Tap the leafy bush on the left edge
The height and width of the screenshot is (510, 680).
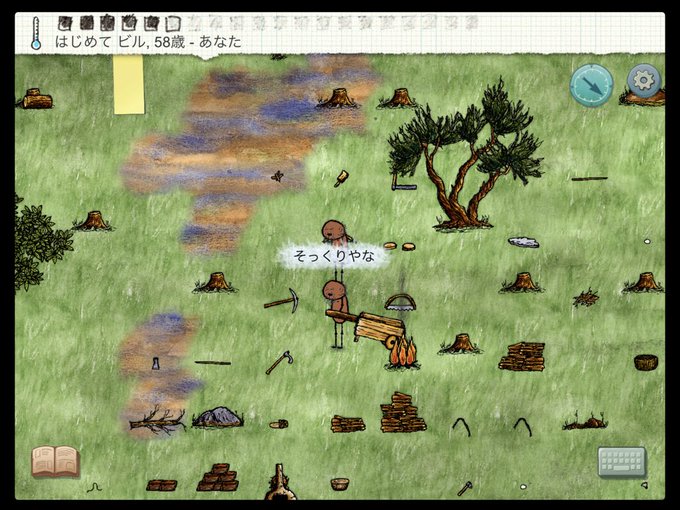41,243
